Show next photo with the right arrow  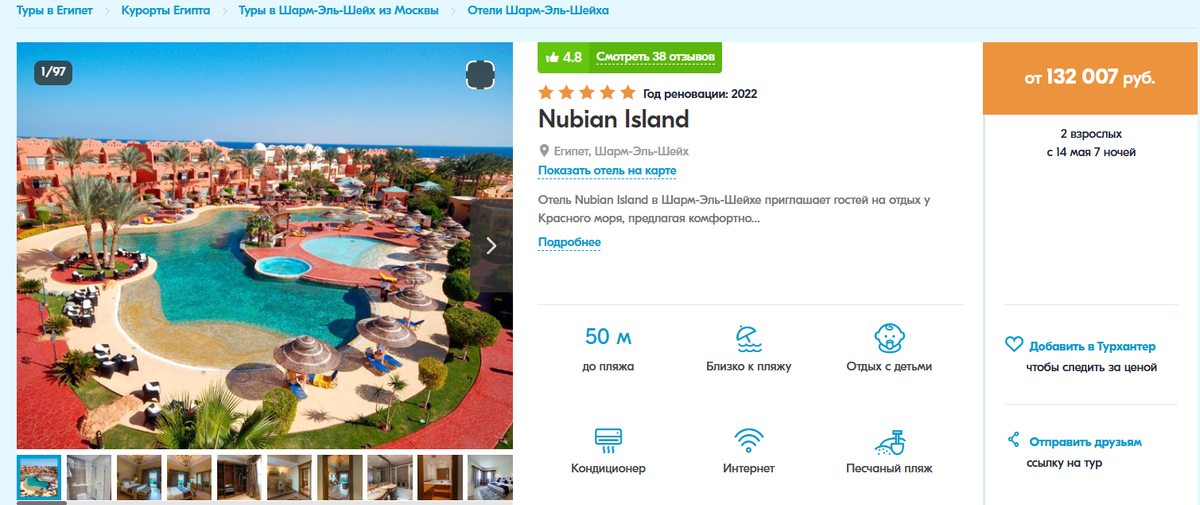pos(491,245)
